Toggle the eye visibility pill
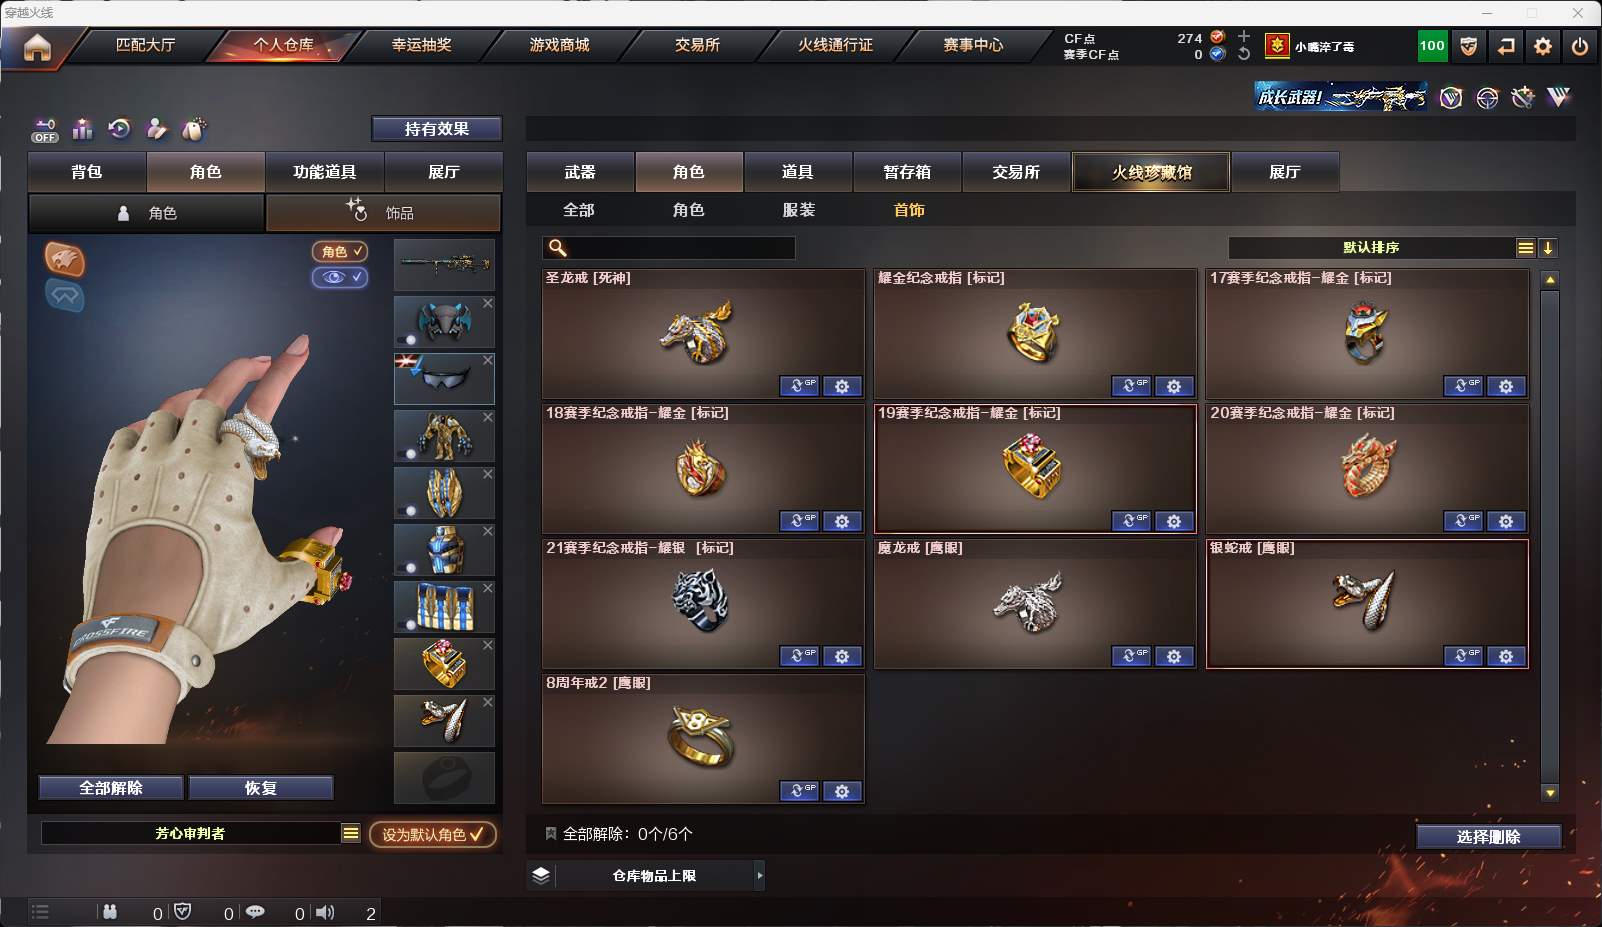1602x927 pixels. [340, 277]
